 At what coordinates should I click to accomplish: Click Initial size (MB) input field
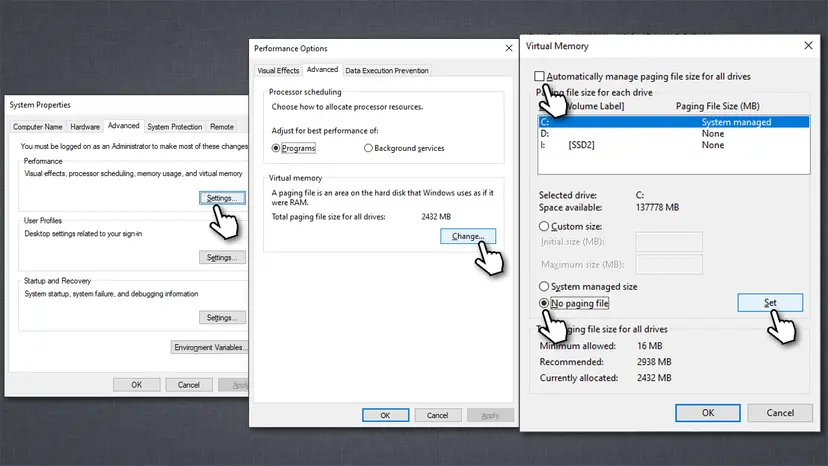tap(669, 241)
